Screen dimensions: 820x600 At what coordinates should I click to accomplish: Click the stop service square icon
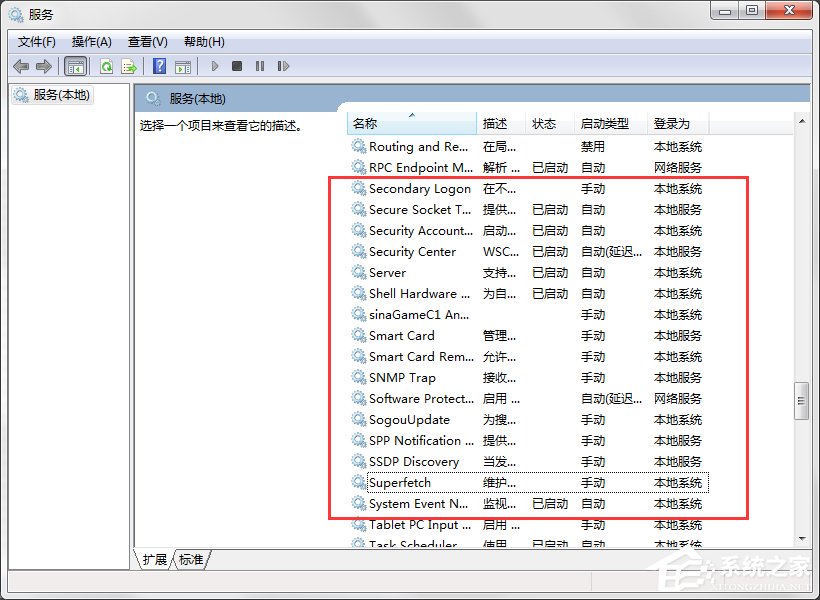(x=237, y=66)
